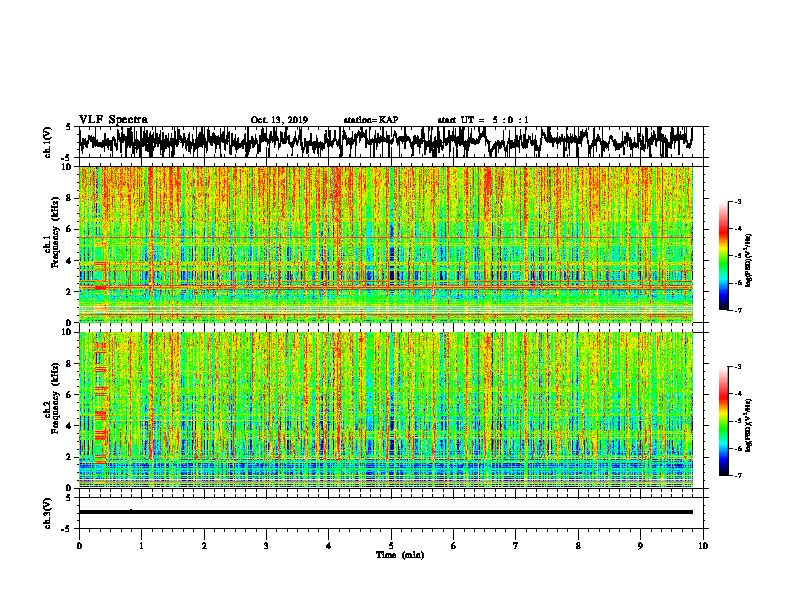Click the time axis tick label "9"
Screen dimensions: 792x612
pos(640,546)
